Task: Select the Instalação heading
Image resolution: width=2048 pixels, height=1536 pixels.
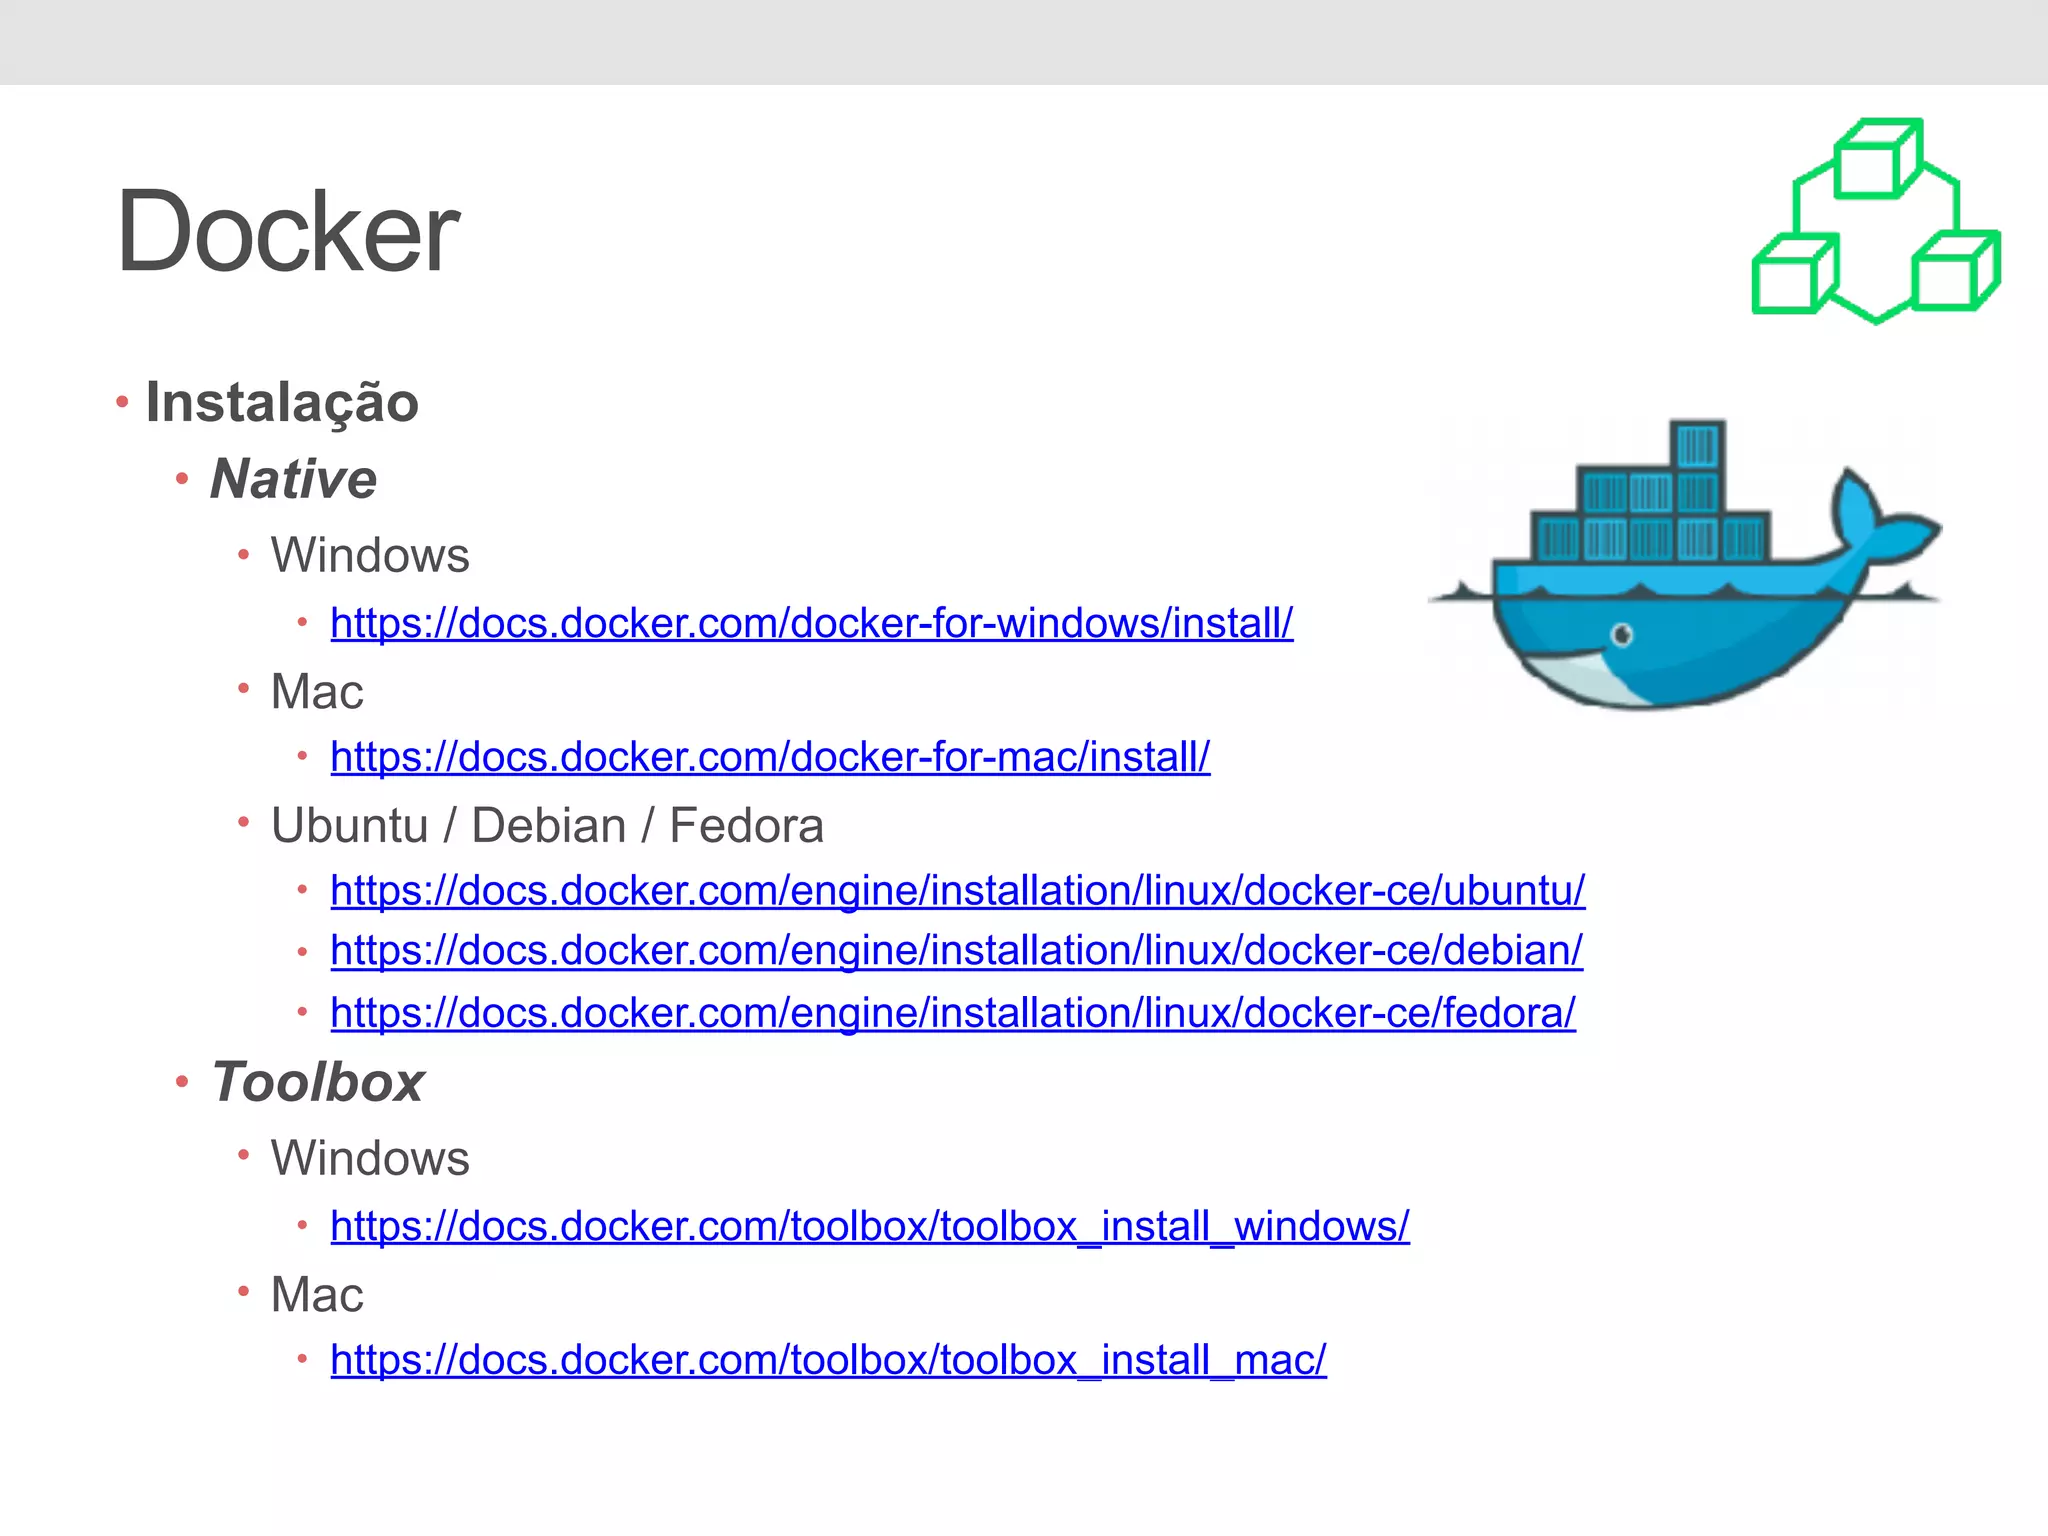Action: (x=282, y=402)
